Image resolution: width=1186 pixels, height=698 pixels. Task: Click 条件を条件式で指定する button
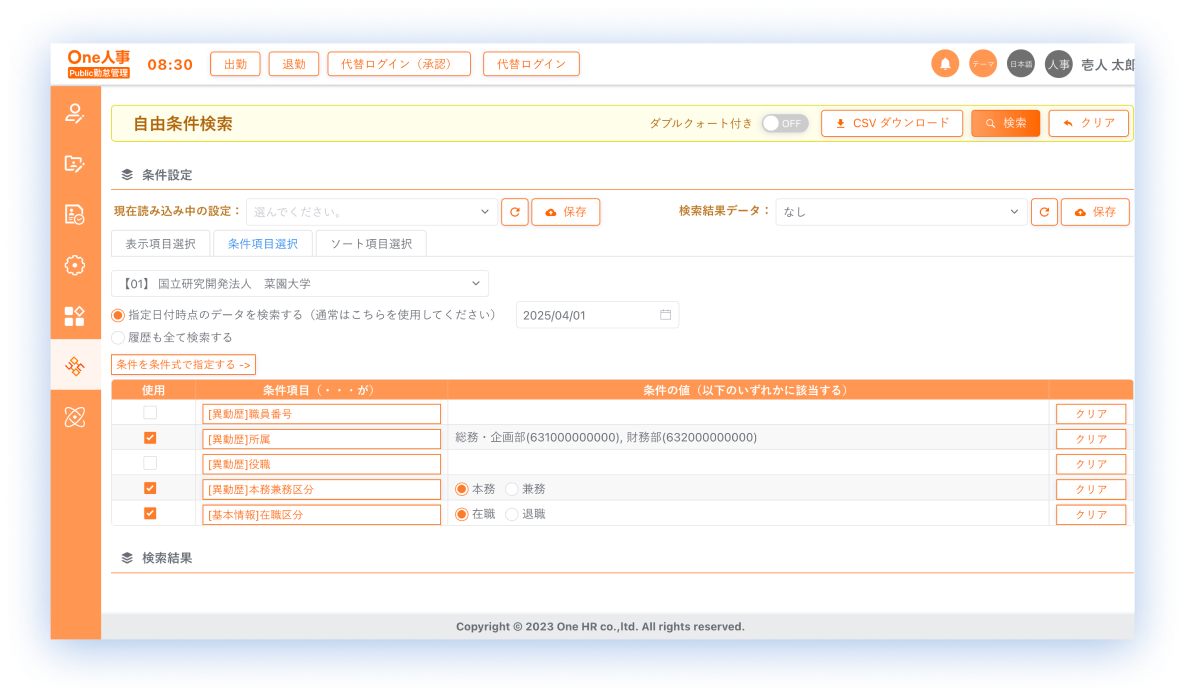pyautogui.click(x=183, y=365)
